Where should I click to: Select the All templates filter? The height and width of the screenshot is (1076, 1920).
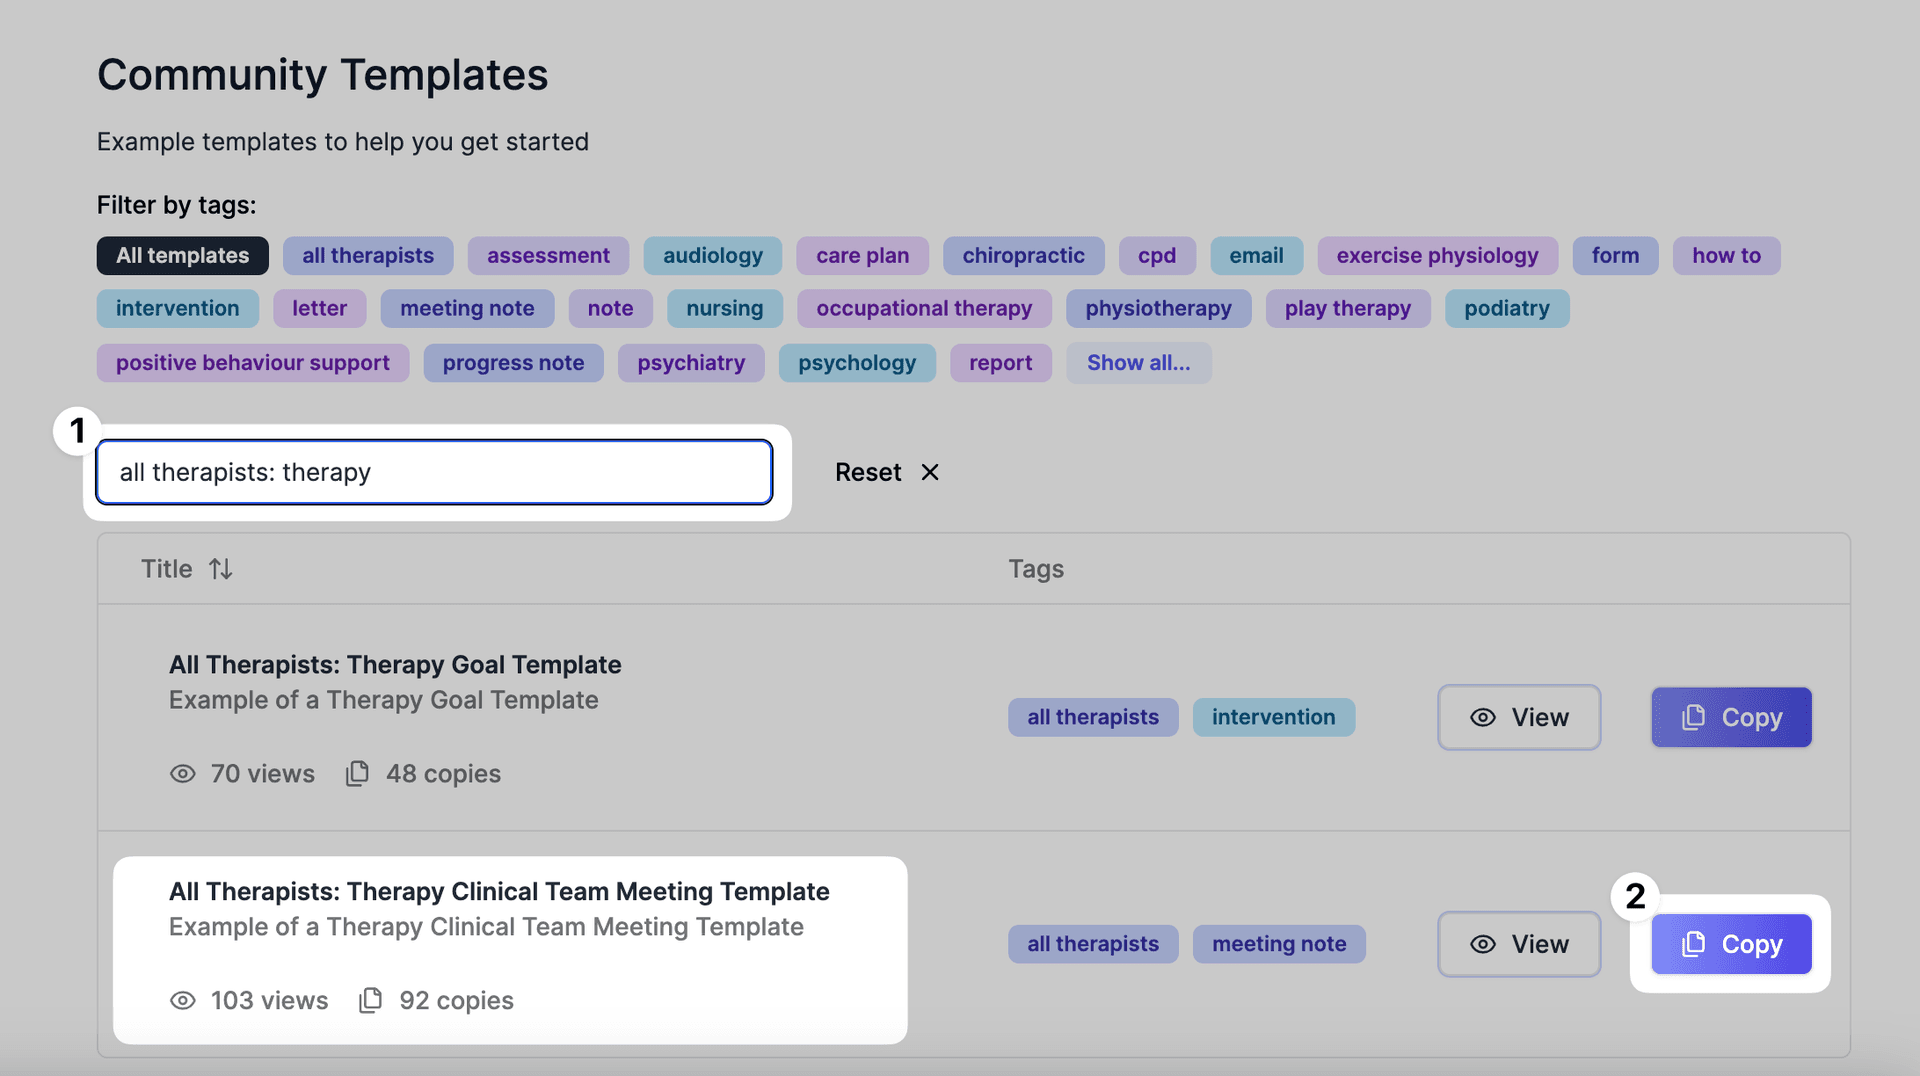[182, 255]
